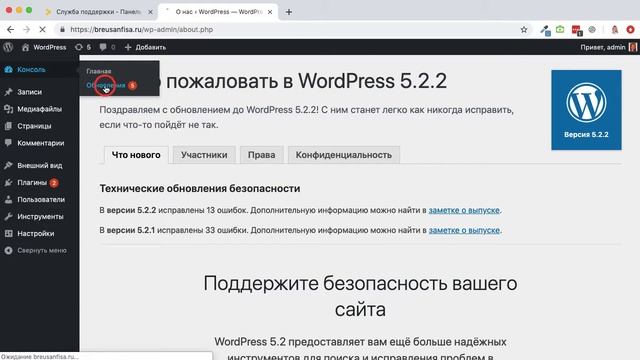This screenshot has width=640, height=360.
Task: Select the Главная submenu item
Action: pos(99,71)
